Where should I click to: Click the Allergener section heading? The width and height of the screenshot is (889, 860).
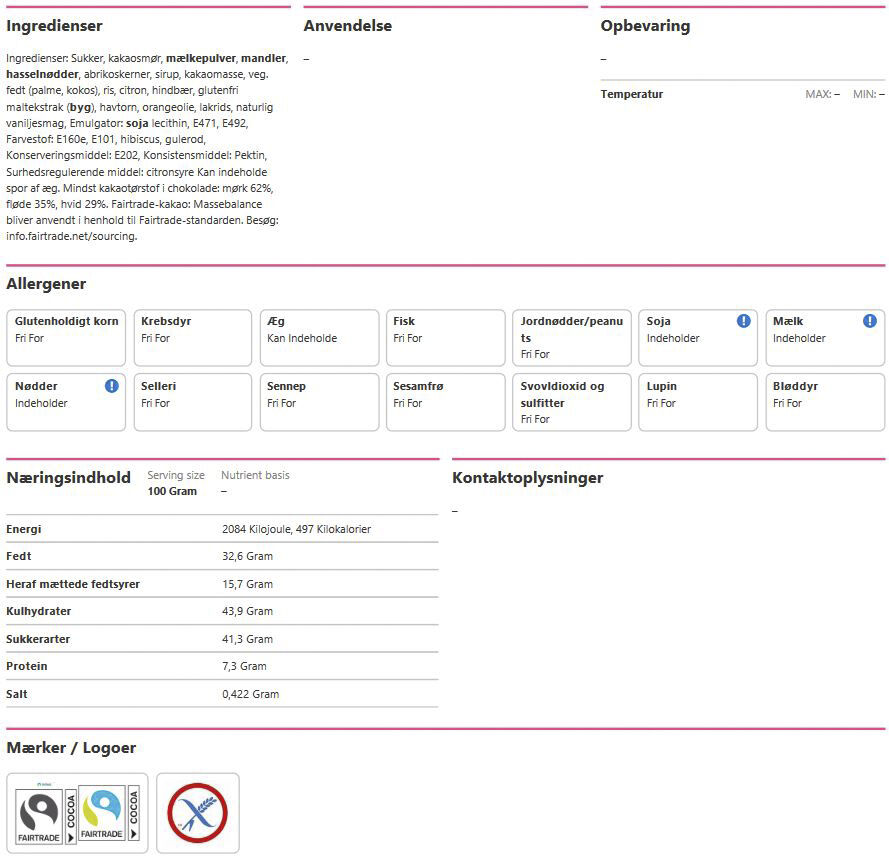click(x=46, y=284)
